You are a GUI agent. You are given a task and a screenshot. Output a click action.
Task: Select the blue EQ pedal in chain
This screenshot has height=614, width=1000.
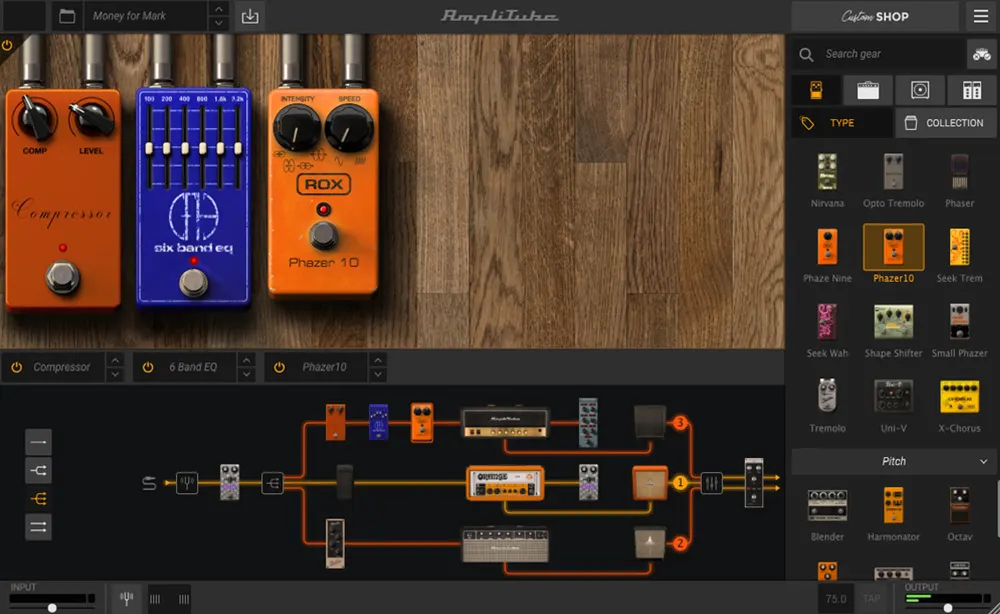378,421
